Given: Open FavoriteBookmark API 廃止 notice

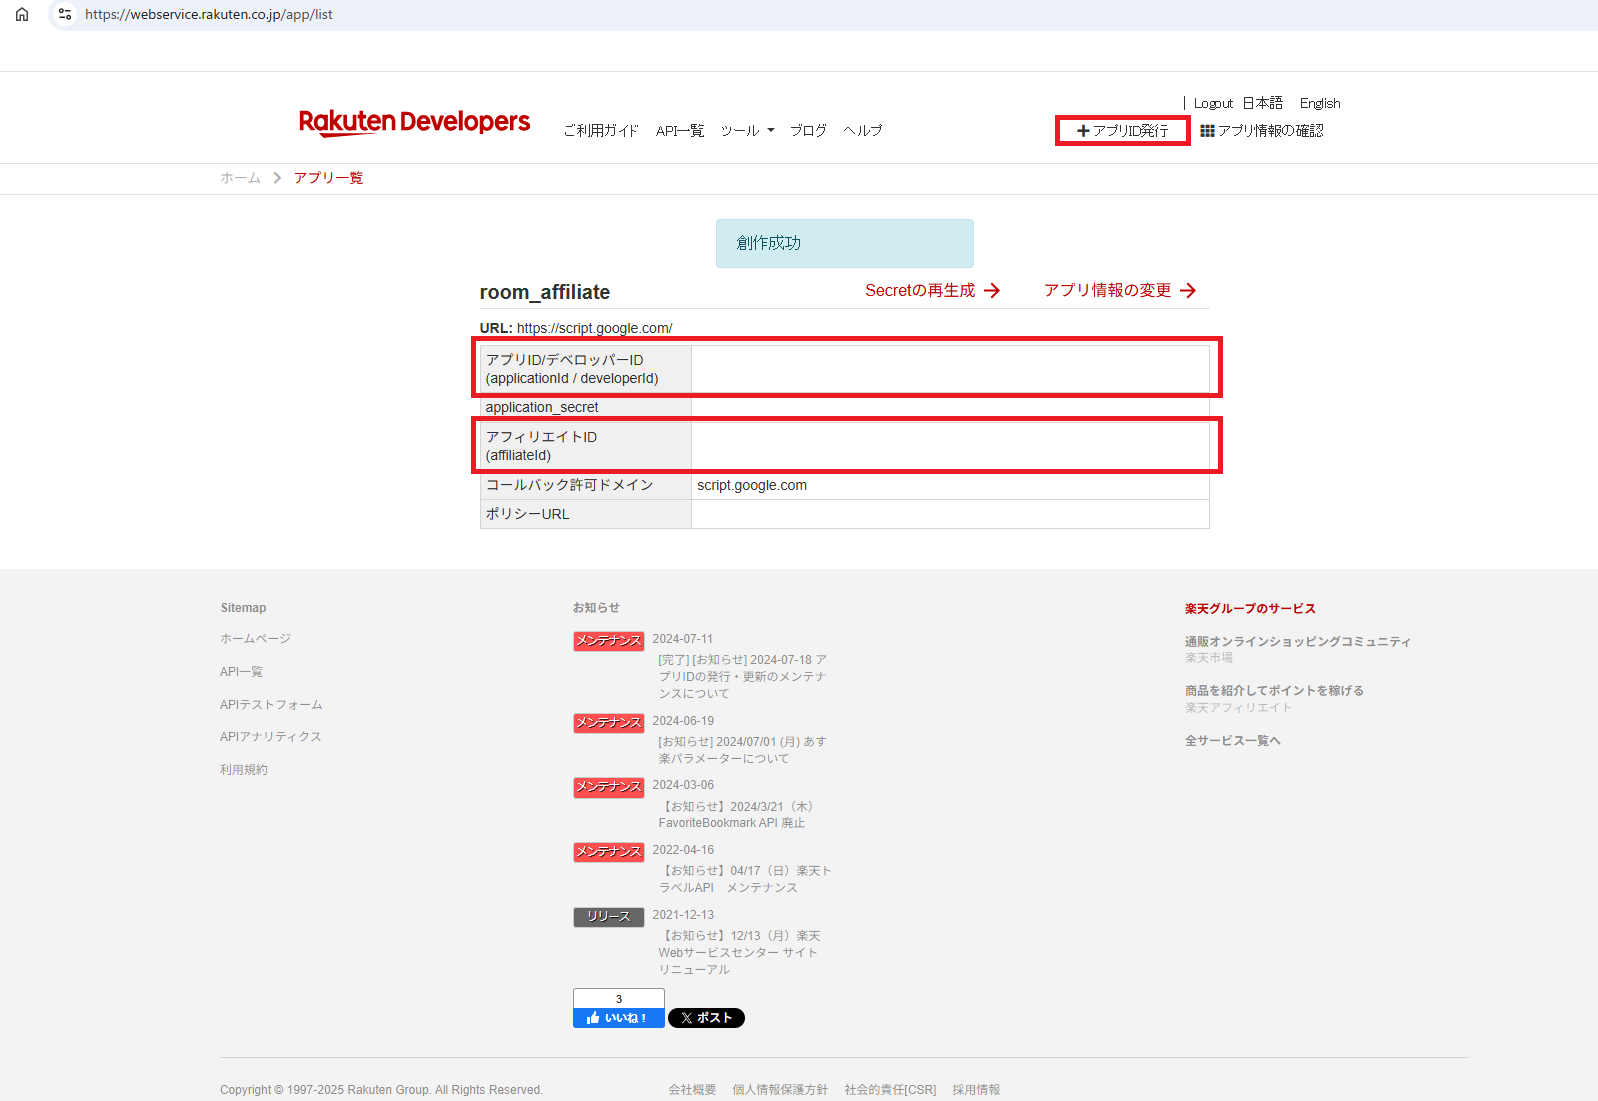Looking at the screenshot, I should pos(738,815).
